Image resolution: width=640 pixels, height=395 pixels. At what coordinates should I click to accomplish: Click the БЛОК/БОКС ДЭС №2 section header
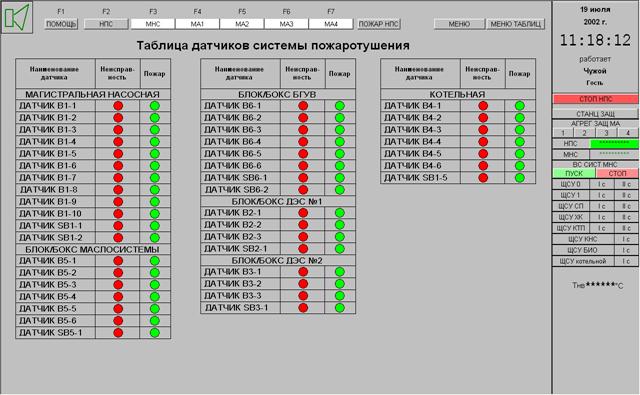278,260
